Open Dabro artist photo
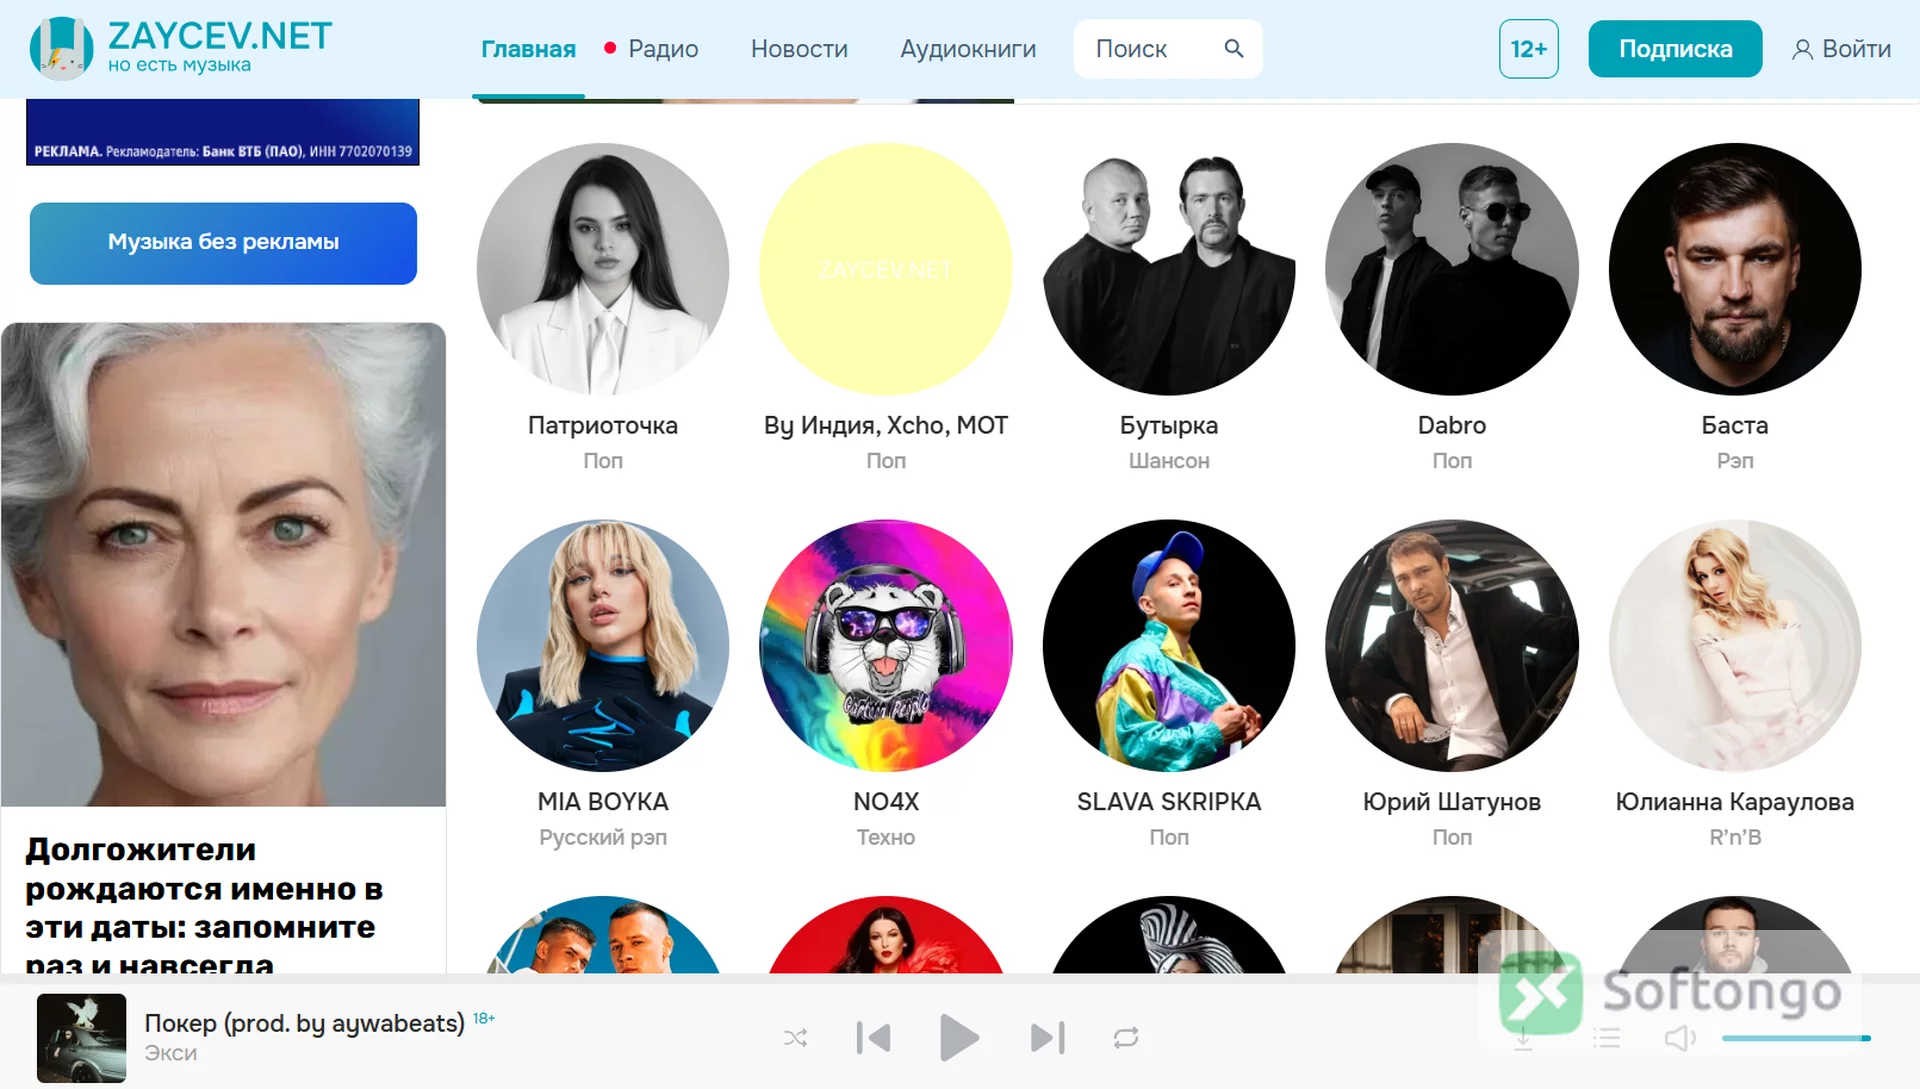Image resolution: width=1920 pixels, height=1089 pixels. (x=1452, y=269)
